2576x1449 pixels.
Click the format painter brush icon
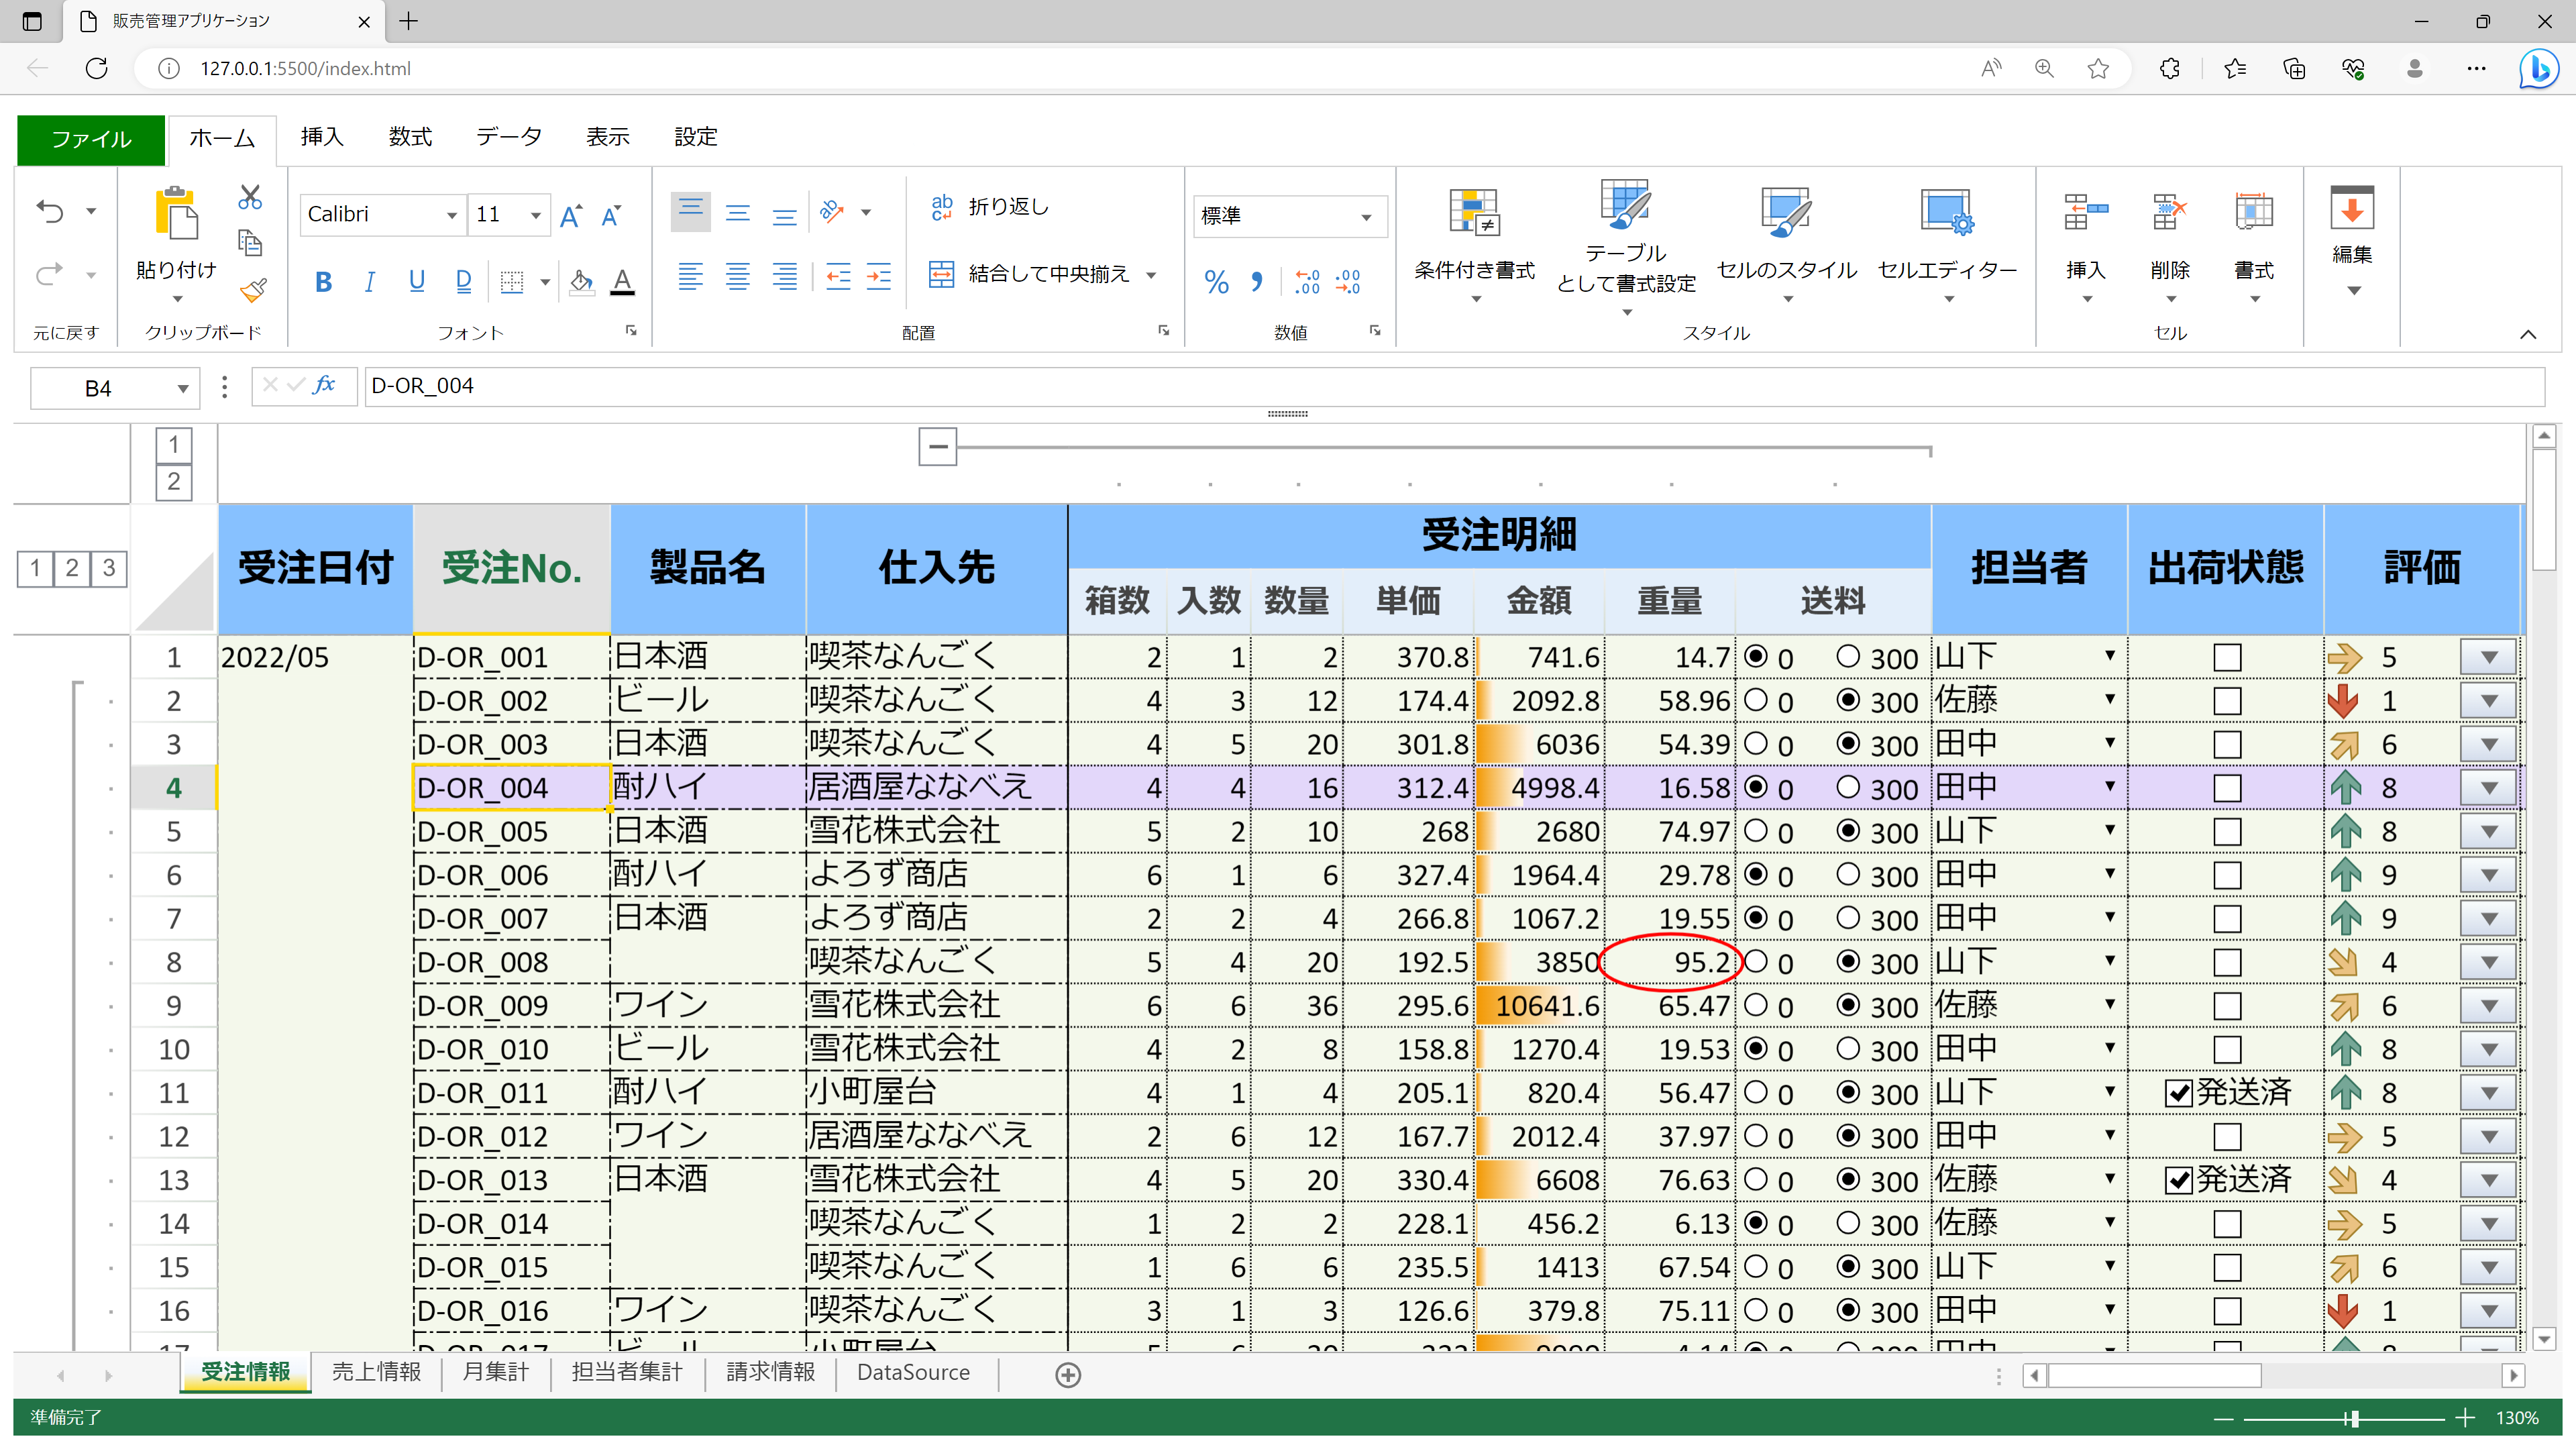pyautogui.click(x=252, y=290)
